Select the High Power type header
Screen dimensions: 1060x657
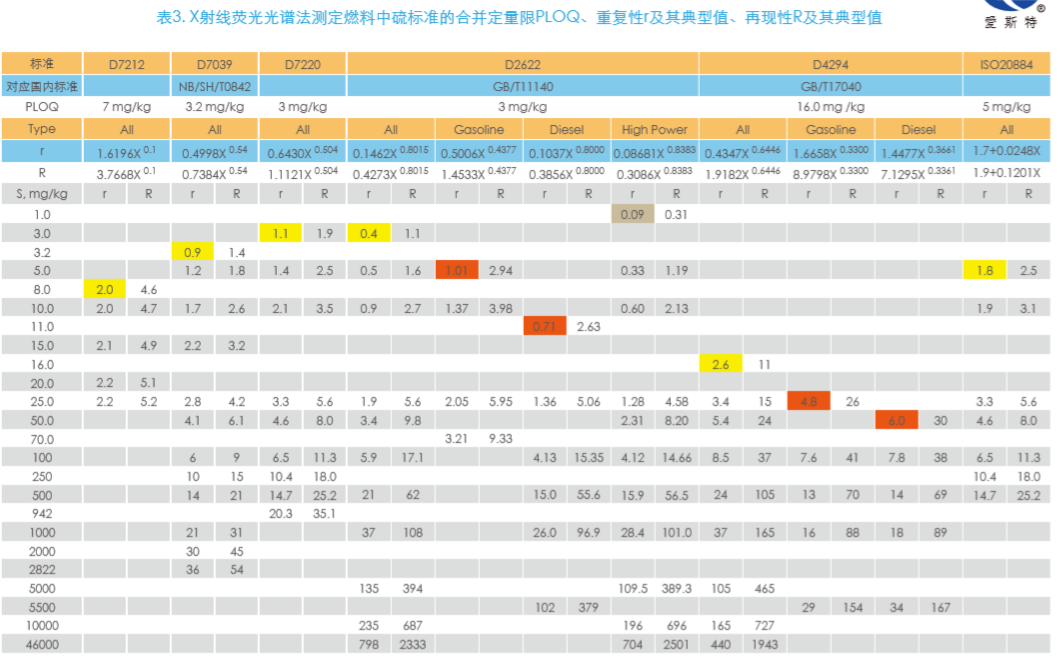(x=654, y=129)
